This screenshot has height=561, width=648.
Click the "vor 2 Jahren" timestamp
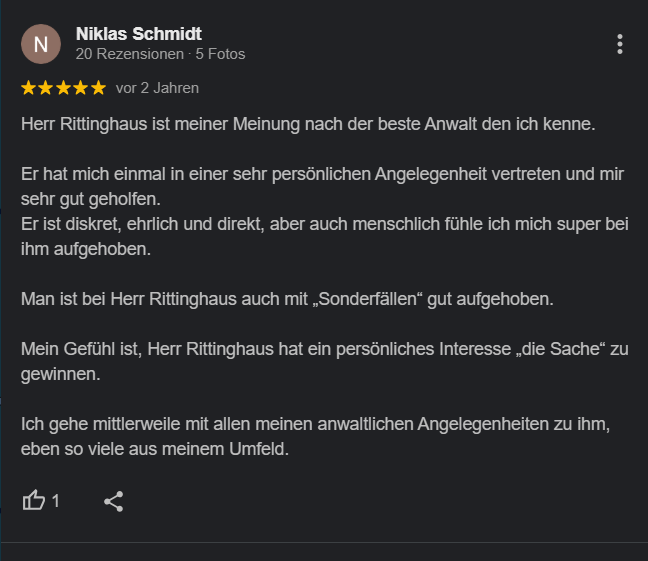(x=157, y=88)
